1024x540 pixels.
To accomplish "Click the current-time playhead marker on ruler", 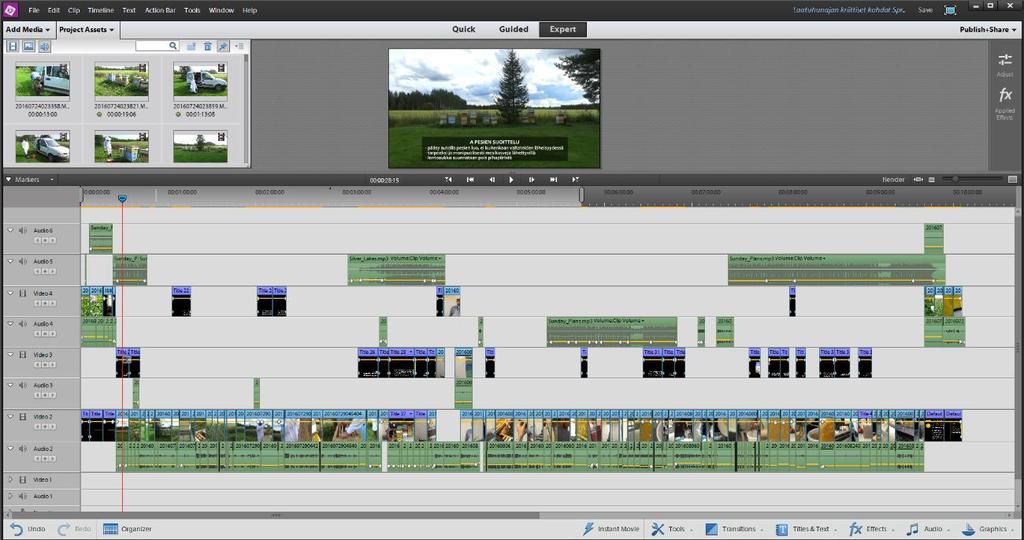I will (x=122, y=198).
